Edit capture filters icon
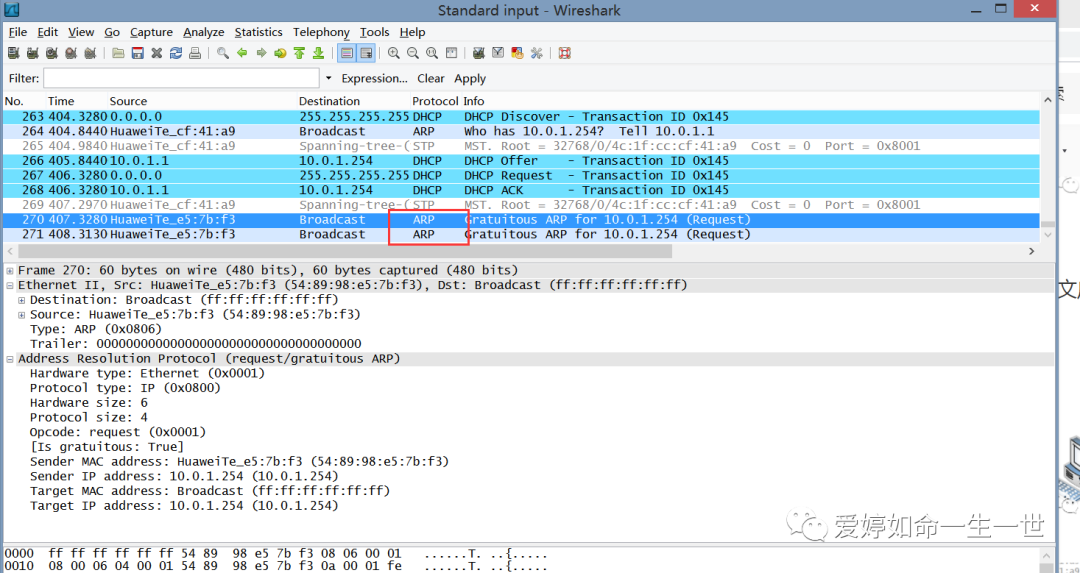 [x=479, y=53]
